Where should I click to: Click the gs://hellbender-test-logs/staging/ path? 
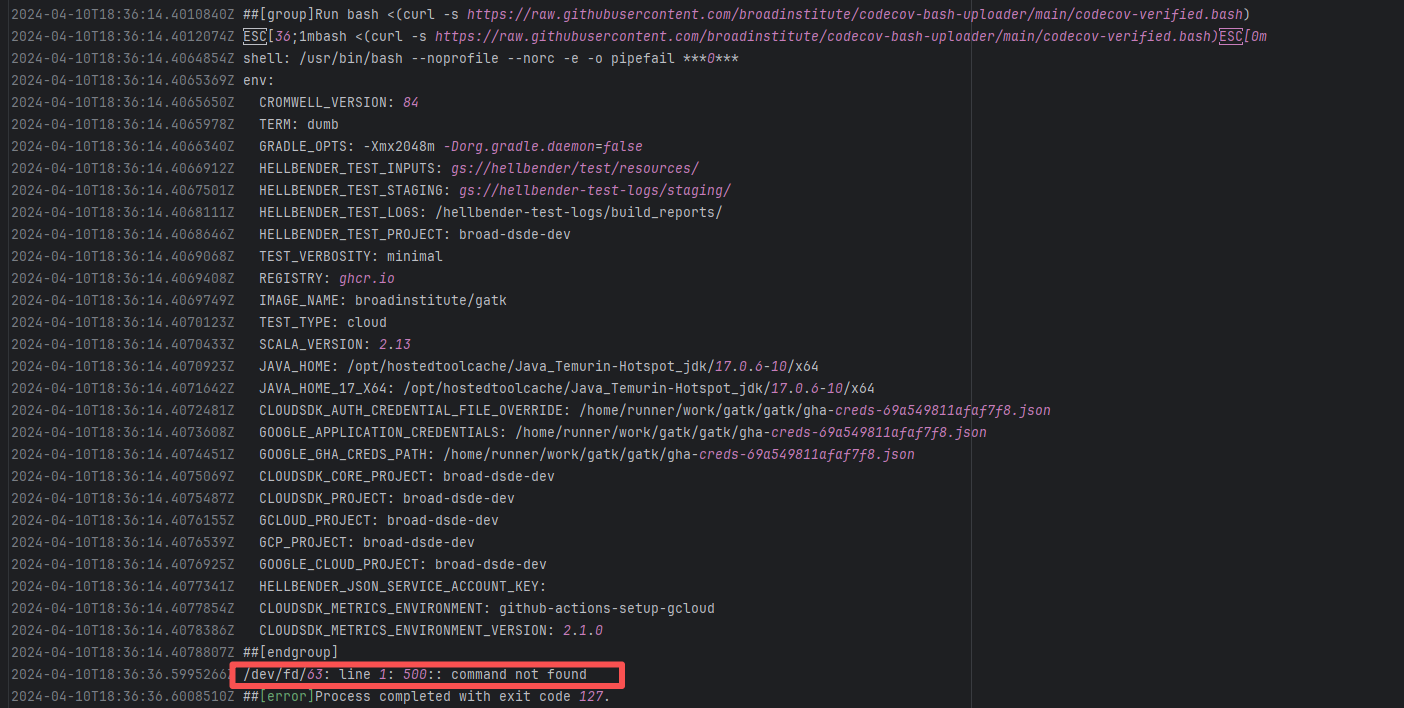pos(594,190)
